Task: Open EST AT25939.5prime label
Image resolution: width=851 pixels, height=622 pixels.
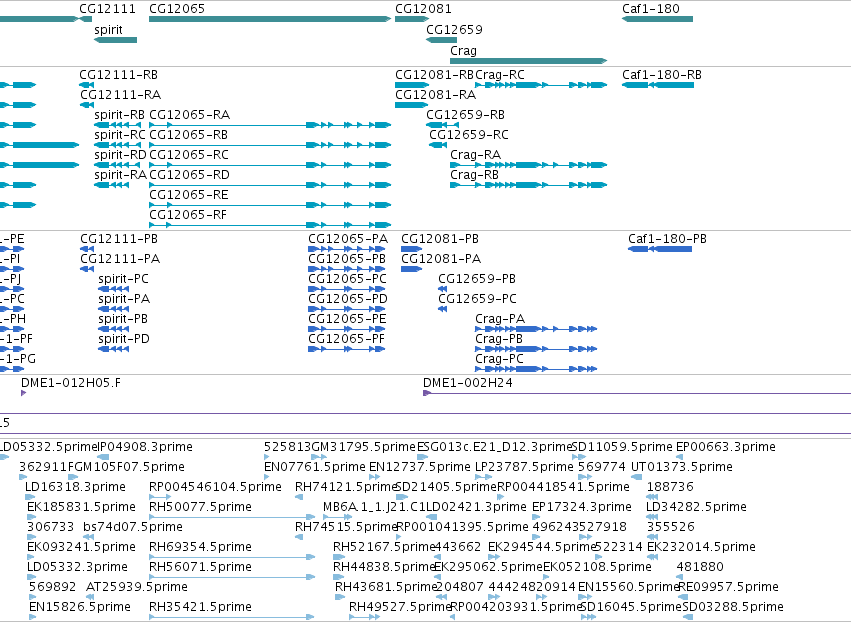Action: [x=137, y=587]
